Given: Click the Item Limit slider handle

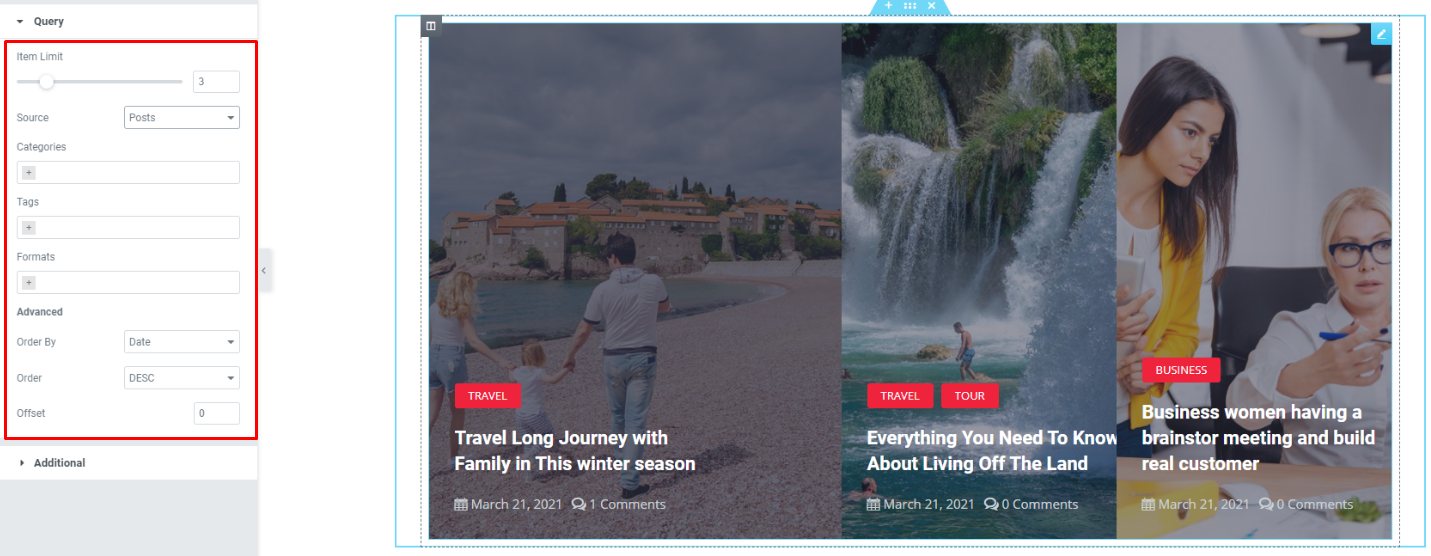Looking at the screenshot, I should pyautogui.click(x=46, y=82).
